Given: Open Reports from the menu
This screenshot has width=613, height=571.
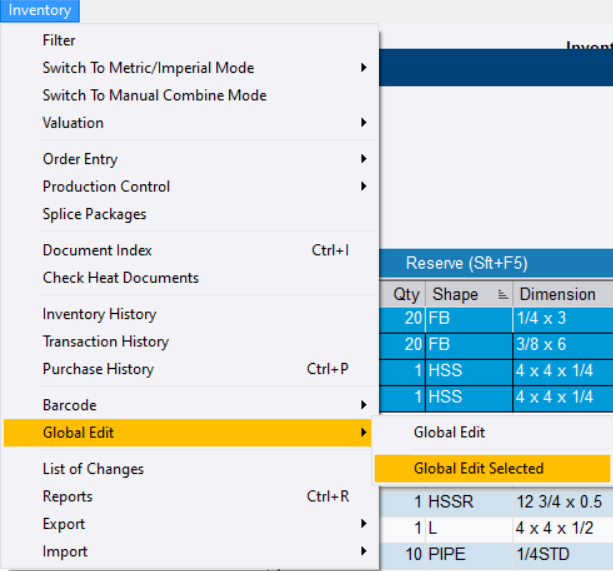Looking at the screenshot, I should [67, 497].
